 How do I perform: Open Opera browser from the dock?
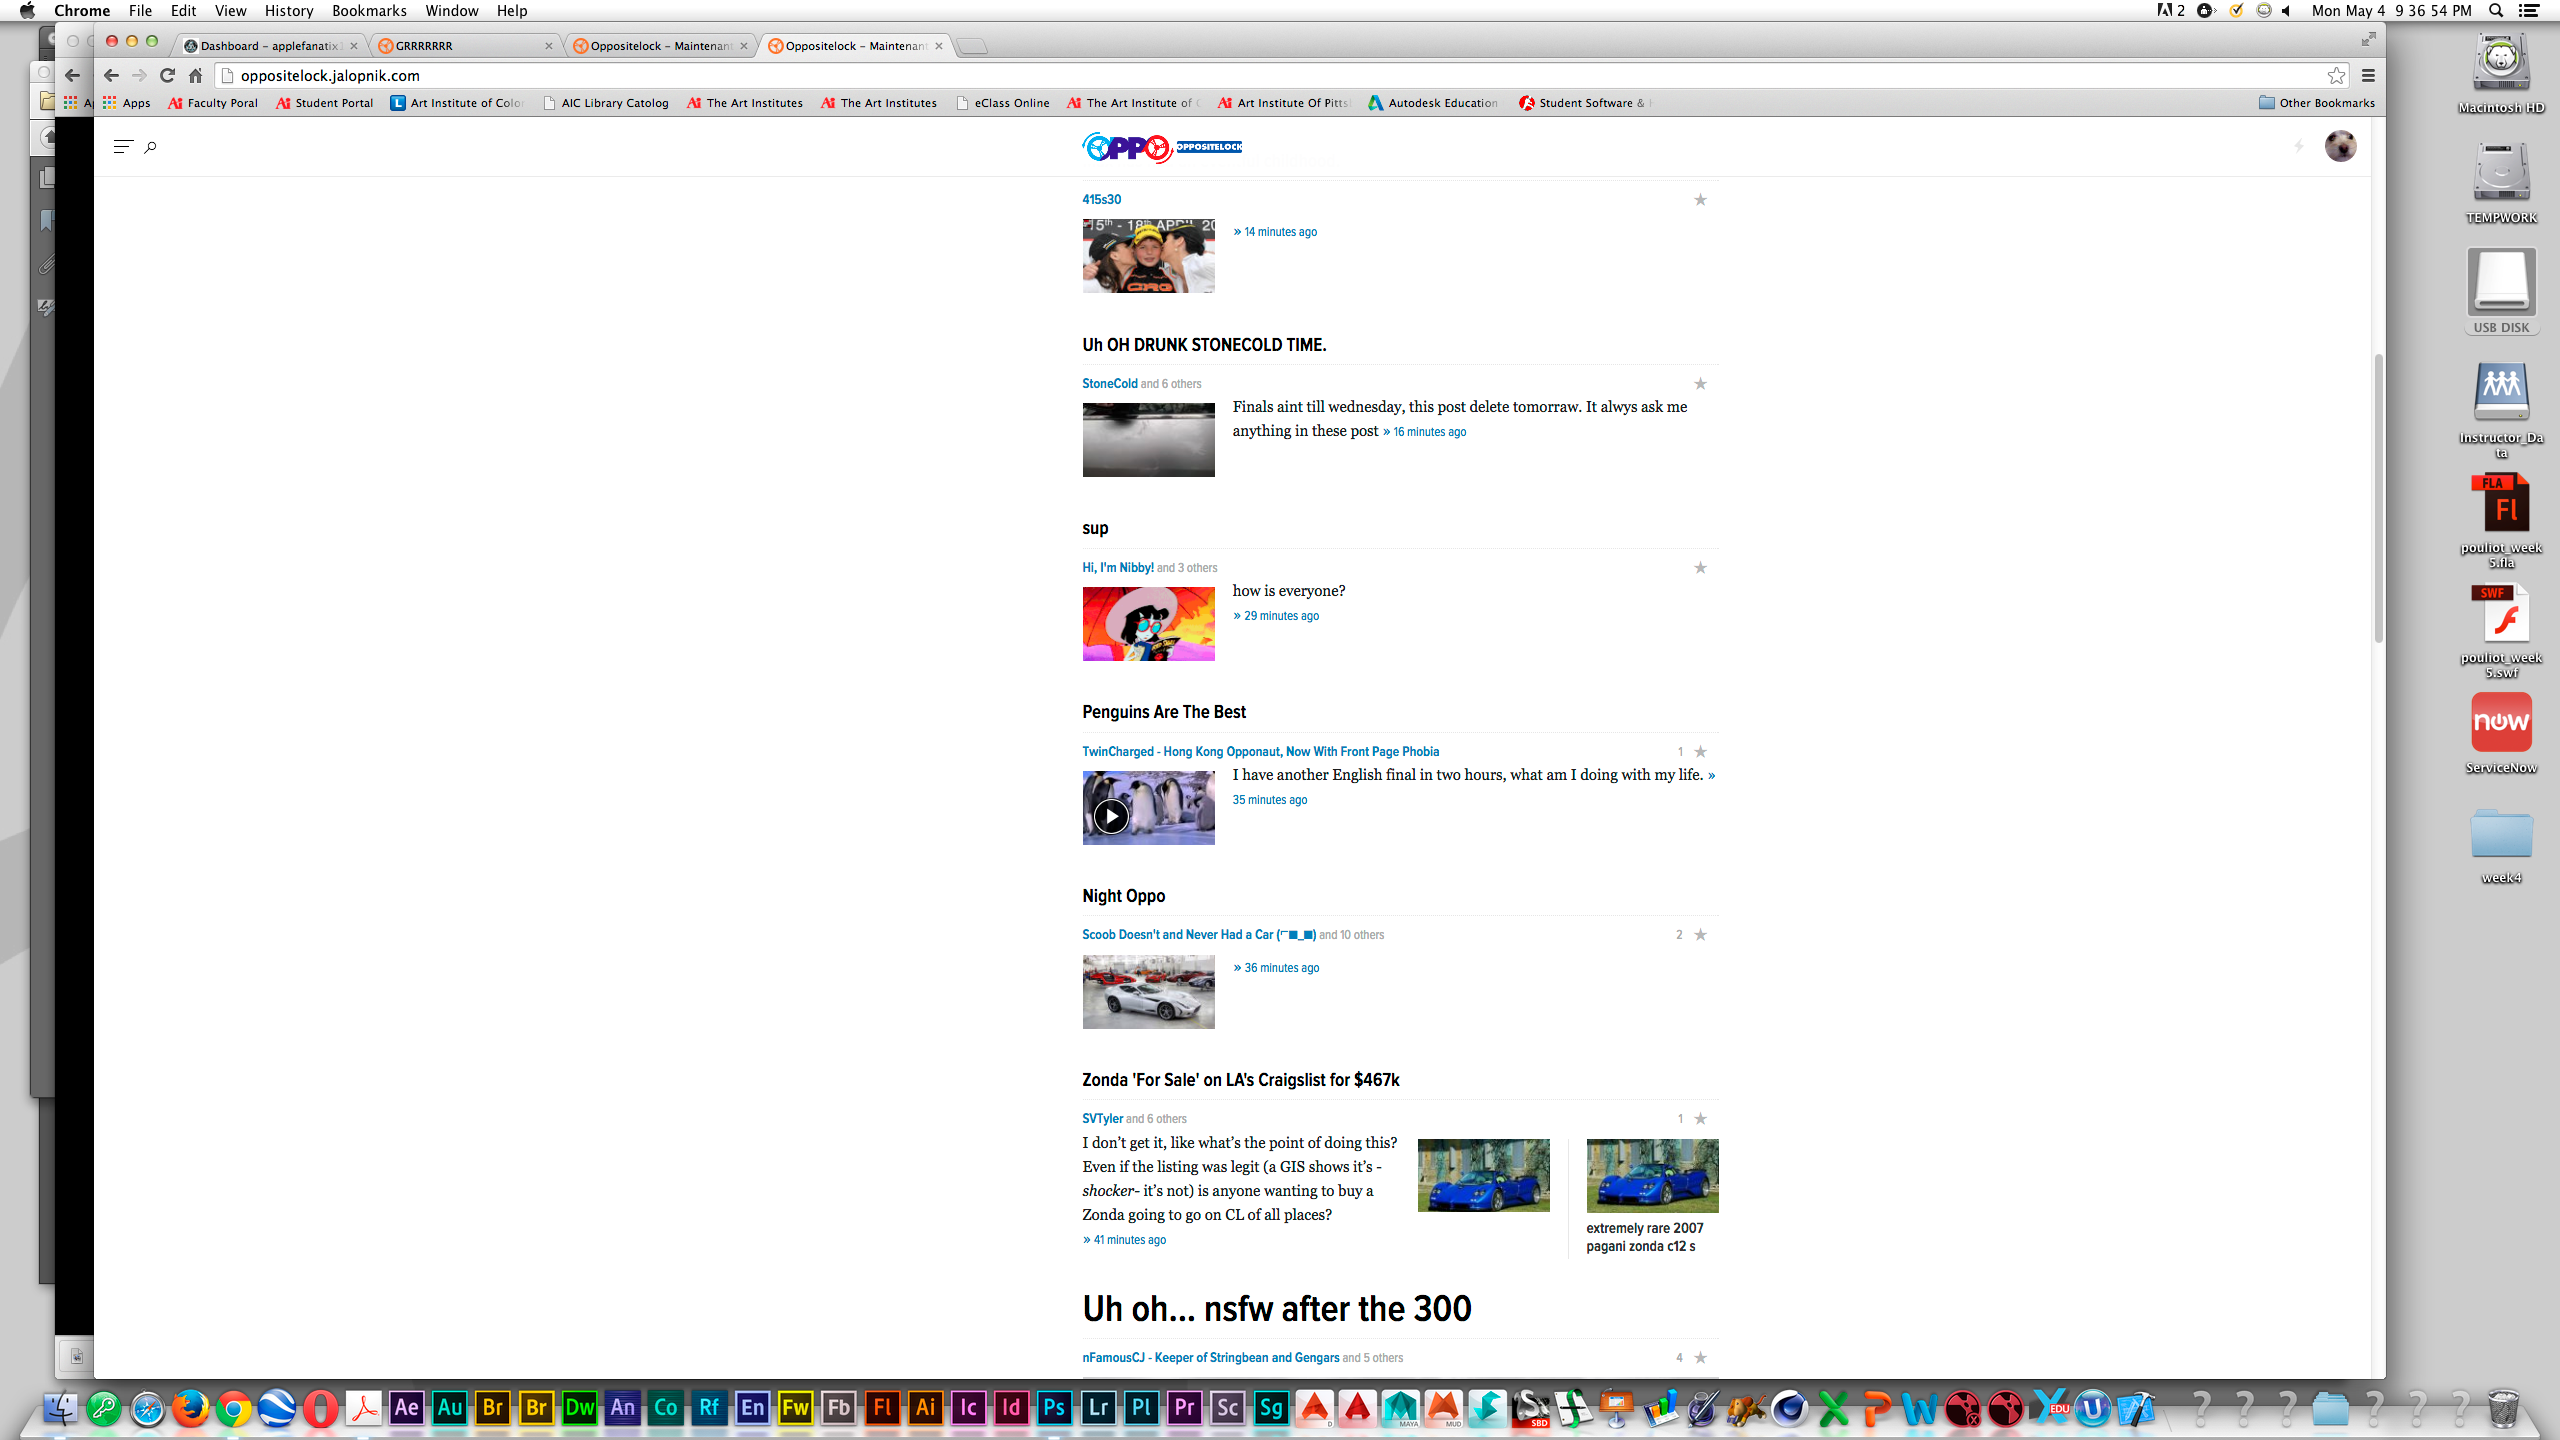(x=320, y=1408)
